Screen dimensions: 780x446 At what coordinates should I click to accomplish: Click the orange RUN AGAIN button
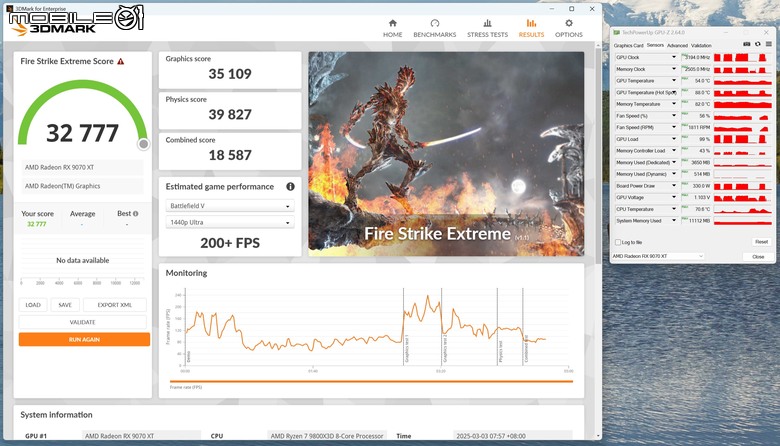84,340
